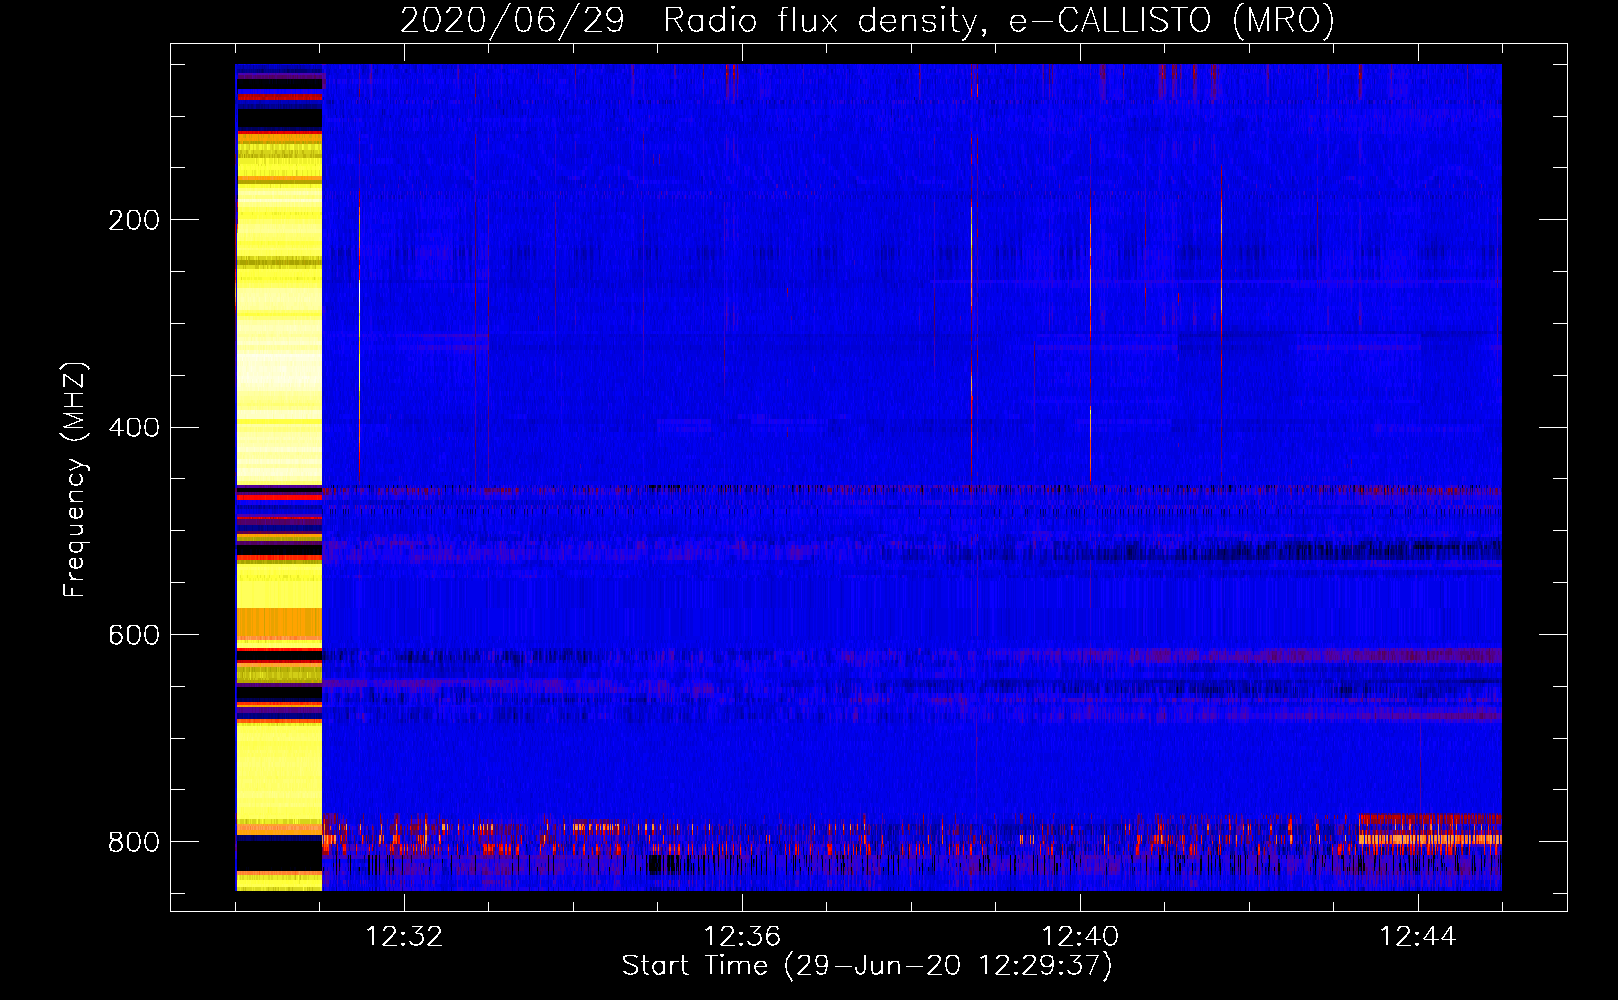The width and height of the screenshot is (1618, 1000).
Task: Click the 600 frequency tick label
Action: 134,635
